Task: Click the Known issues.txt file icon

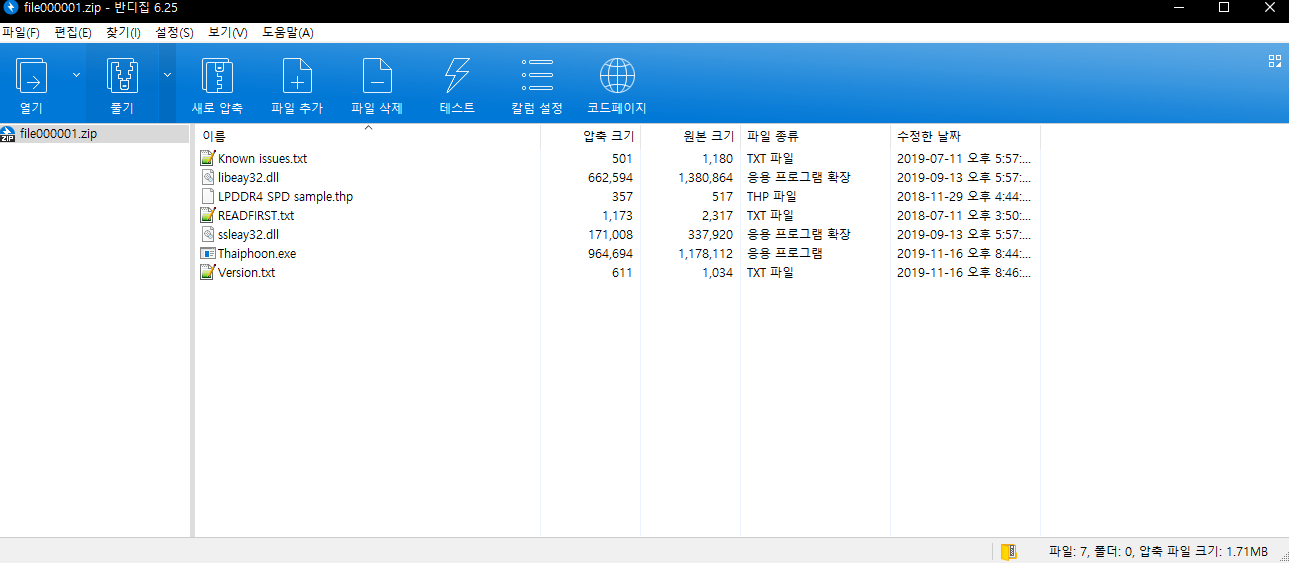Action: click(x=207, y=158)
